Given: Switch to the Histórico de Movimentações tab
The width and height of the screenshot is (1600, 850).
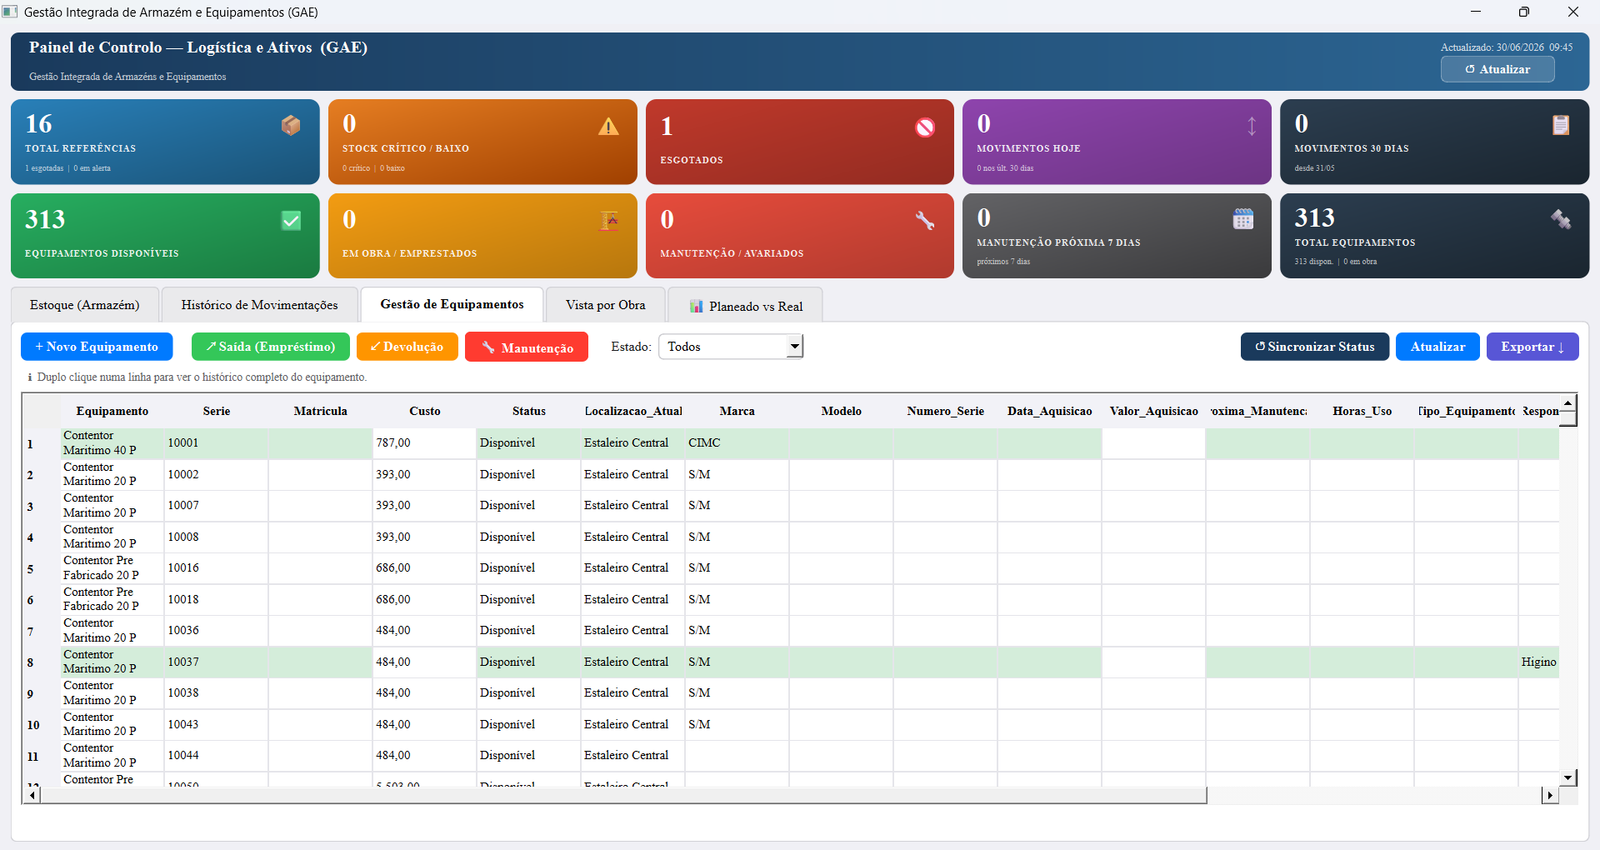Looking at the screenshot, I should (x=259, y=305).
